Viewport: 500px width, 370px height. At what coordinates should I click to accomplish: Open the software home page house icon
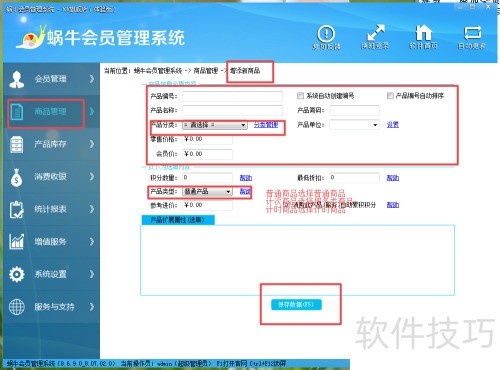click(423, 33)
